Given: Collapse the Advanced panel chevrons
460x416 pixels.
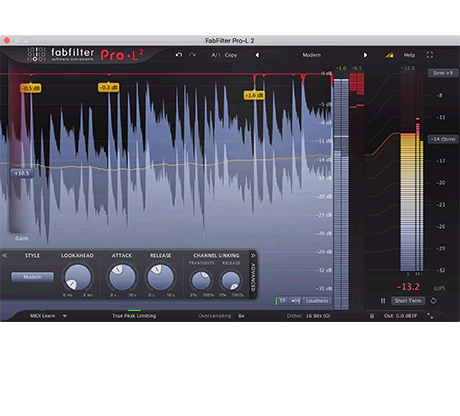Looking at the screenshot, I should (x=253, y=256).
